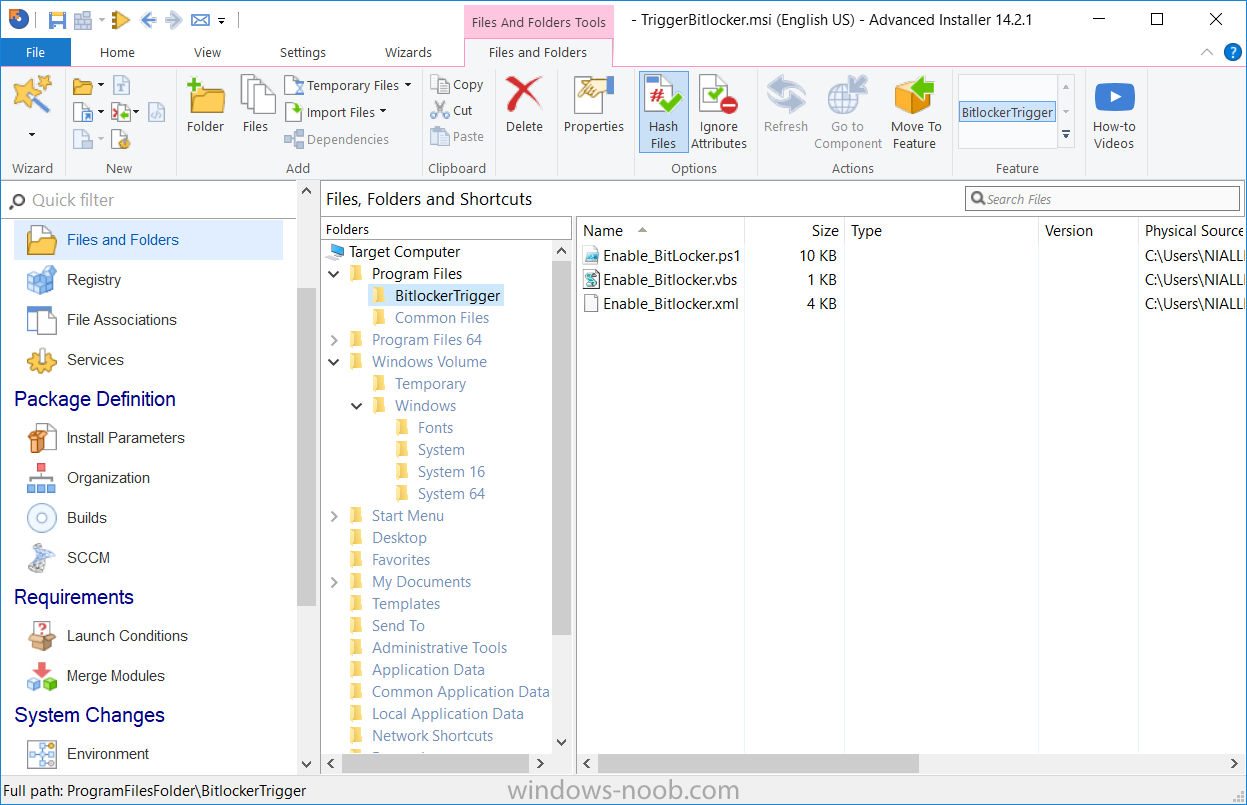Open the Temporary Files dropdown
1247x805 pixels.
[x=348, y=86]
